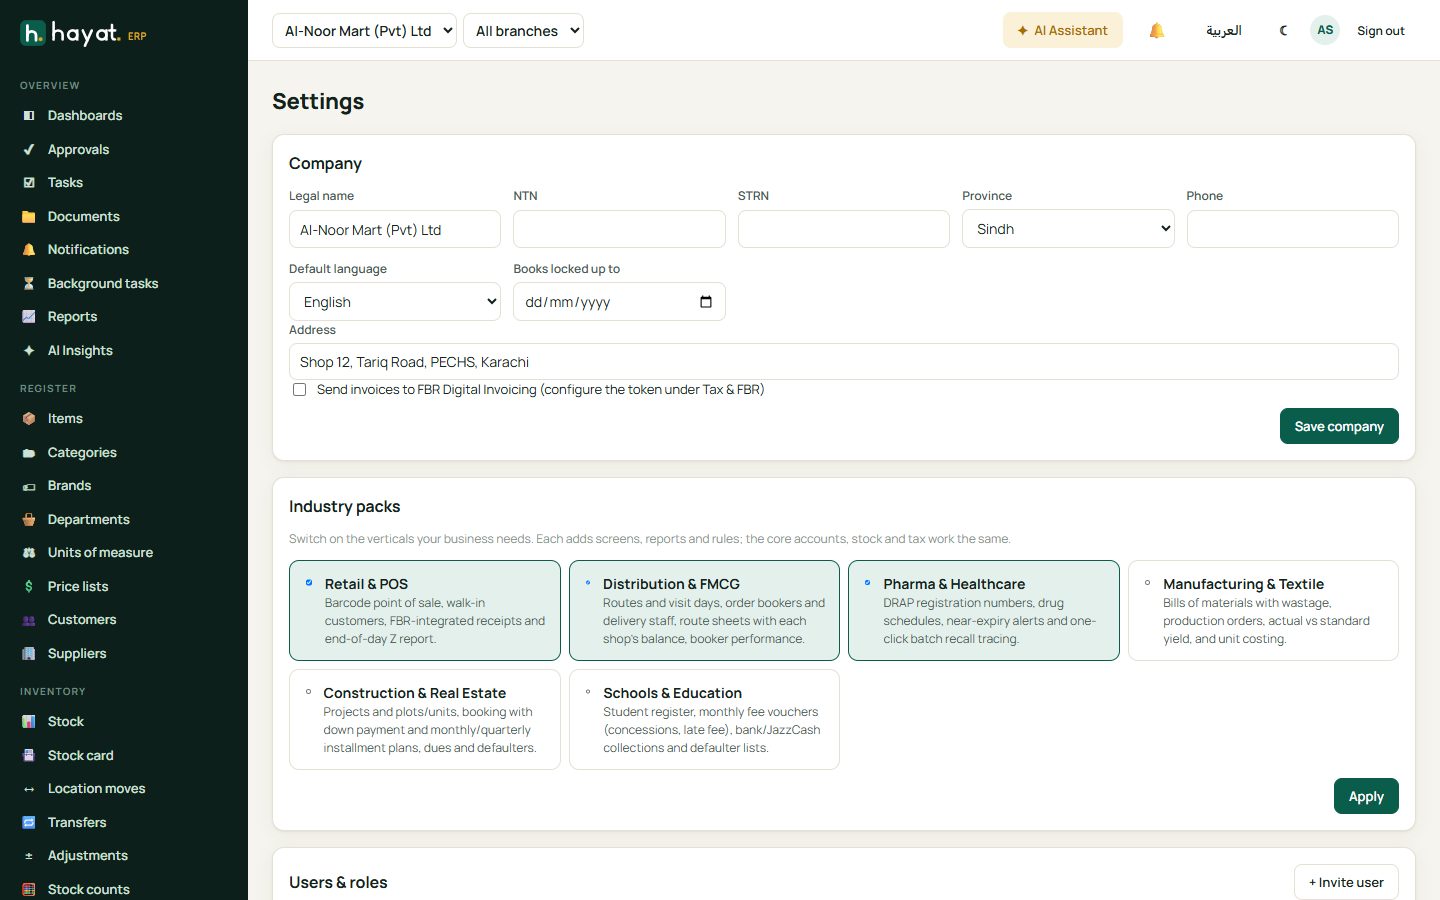Click the Customers people icon

[29, 620]
